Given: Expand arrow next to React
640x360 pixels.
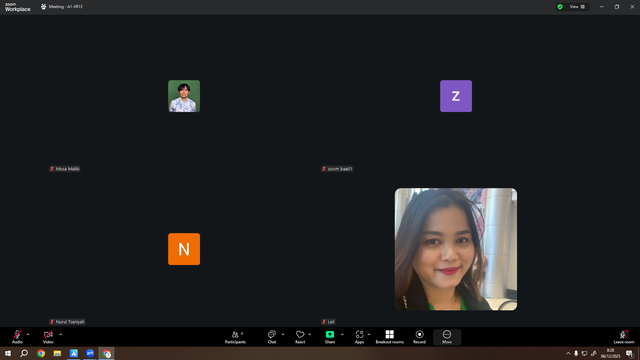Looking at the screenshot, I should (x=310, y=334).
